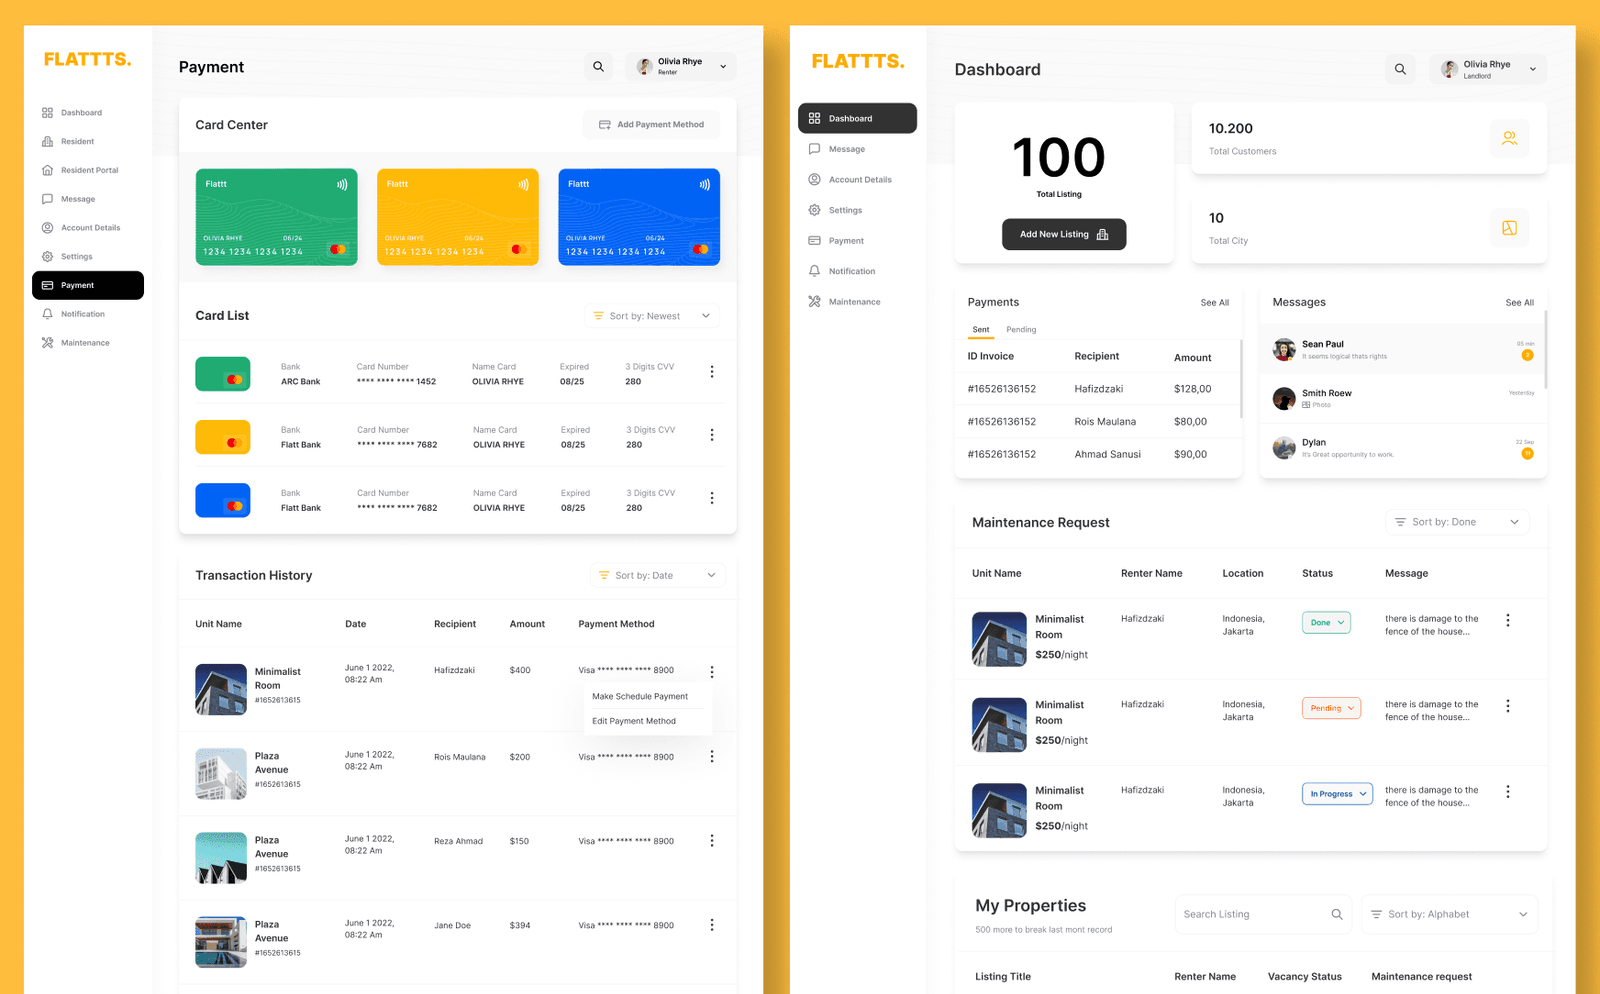
Task: Expand the Sort by: Newest dropdown
Action: tap(651, 316)
